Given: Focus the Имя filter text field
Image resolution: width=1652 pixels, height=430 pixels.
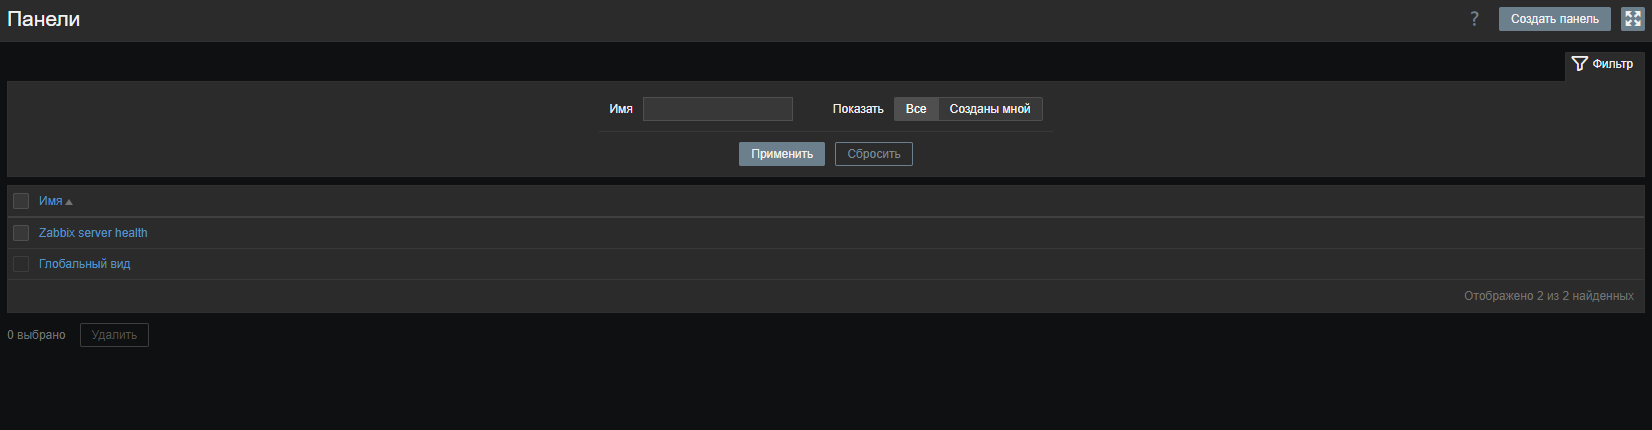Looking at the screenshot, I should pyautogui.click(x=717, y=109).
